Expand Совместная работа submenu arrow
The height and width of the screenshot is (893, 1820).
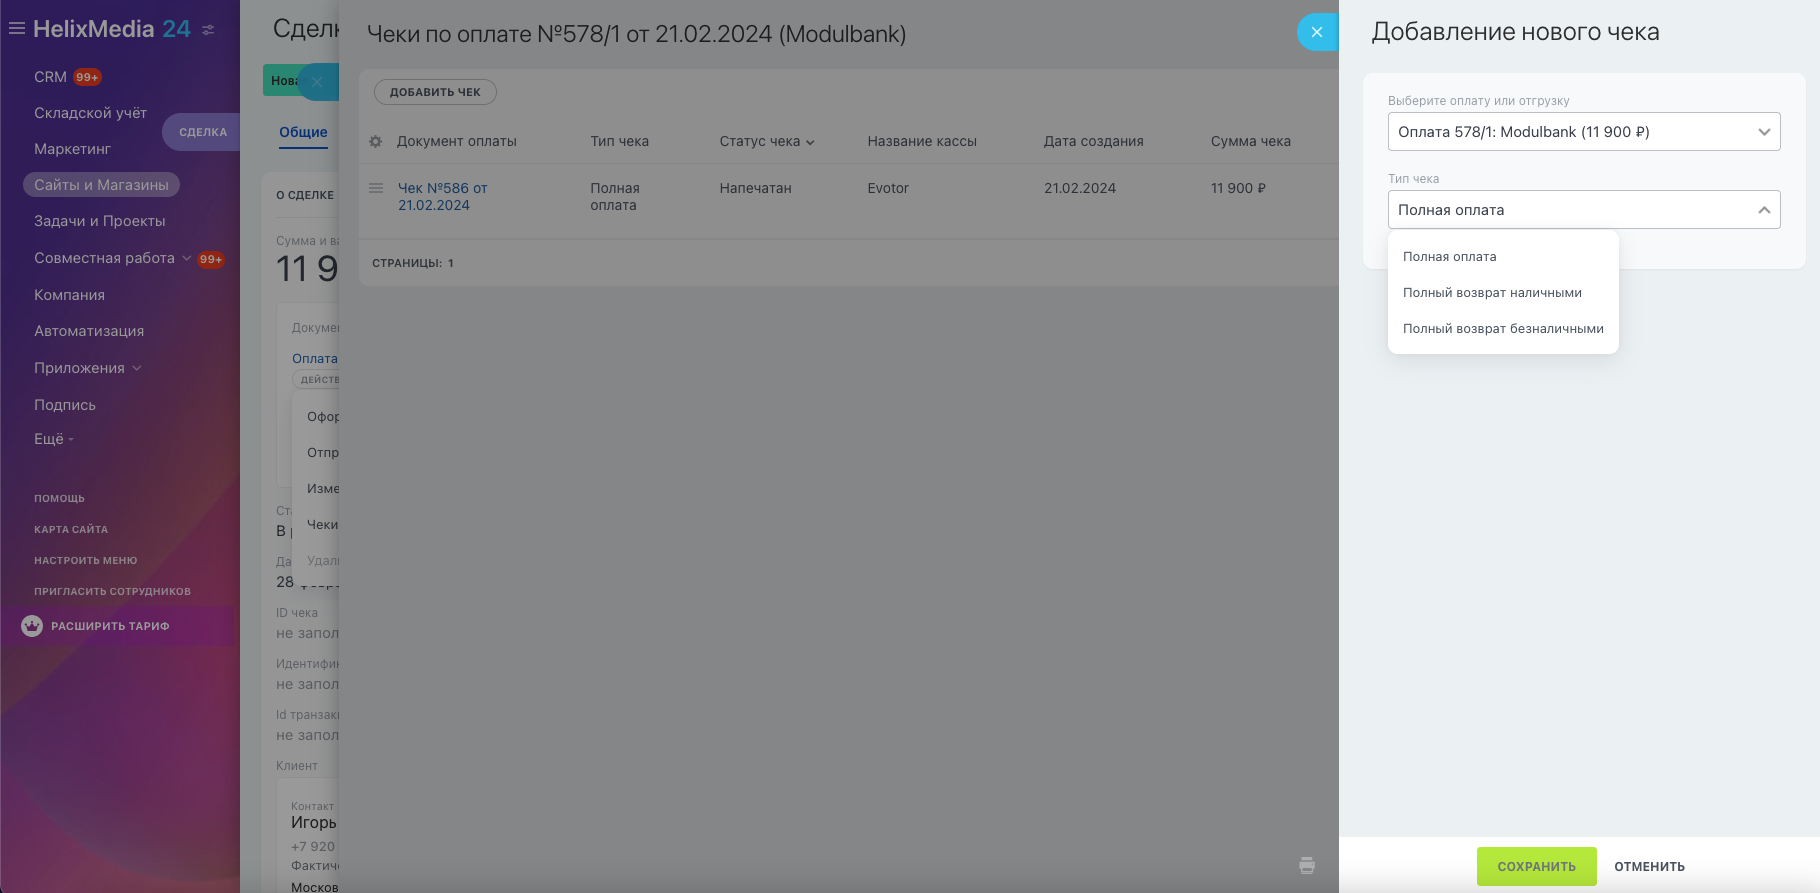[x=186, y=258]
